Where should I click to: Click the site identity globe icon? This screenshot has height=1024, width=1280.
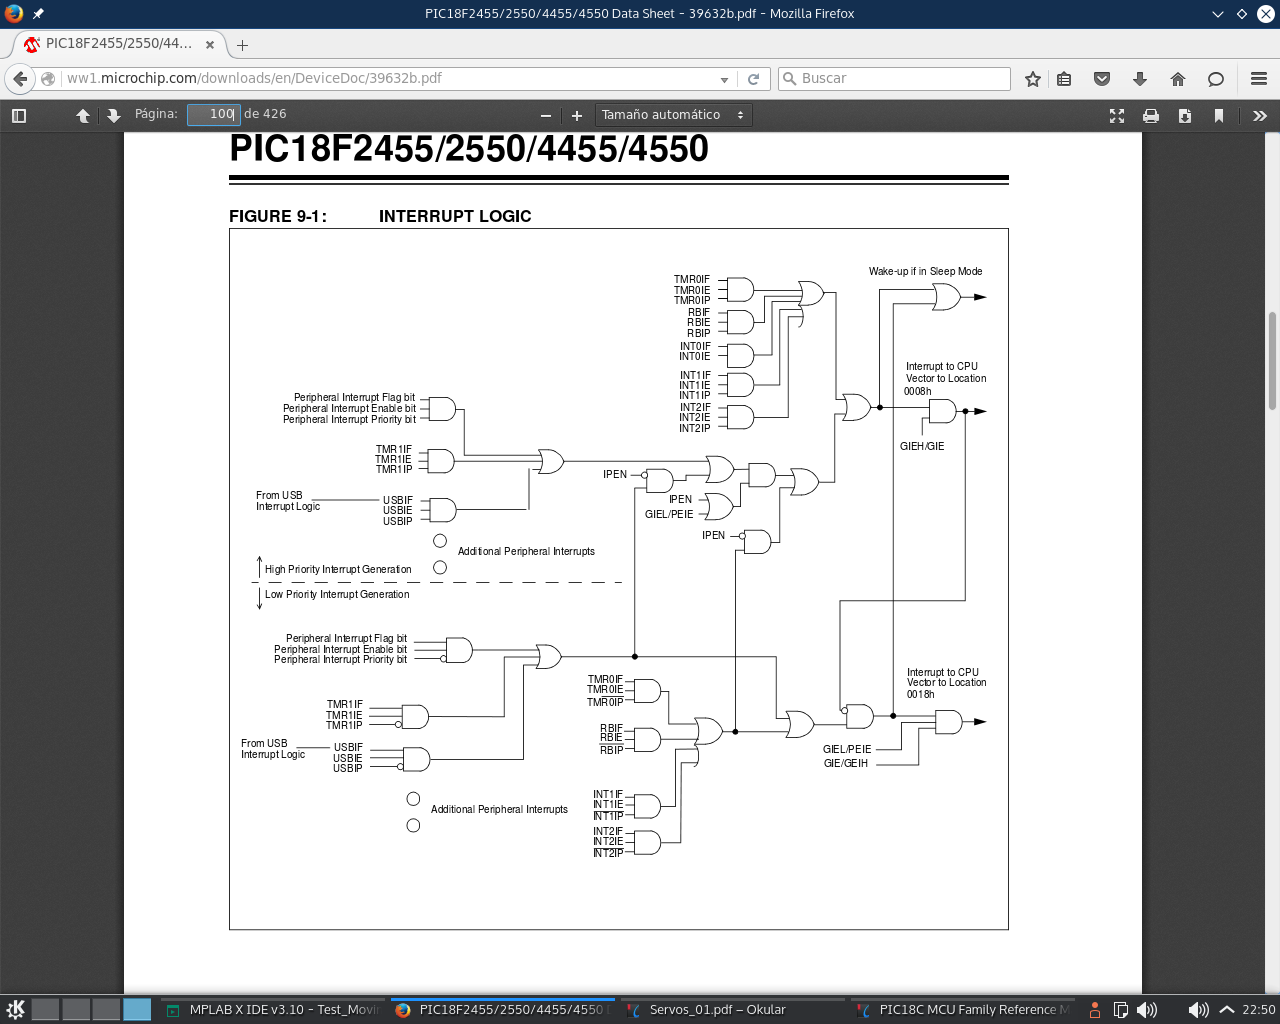48,79
